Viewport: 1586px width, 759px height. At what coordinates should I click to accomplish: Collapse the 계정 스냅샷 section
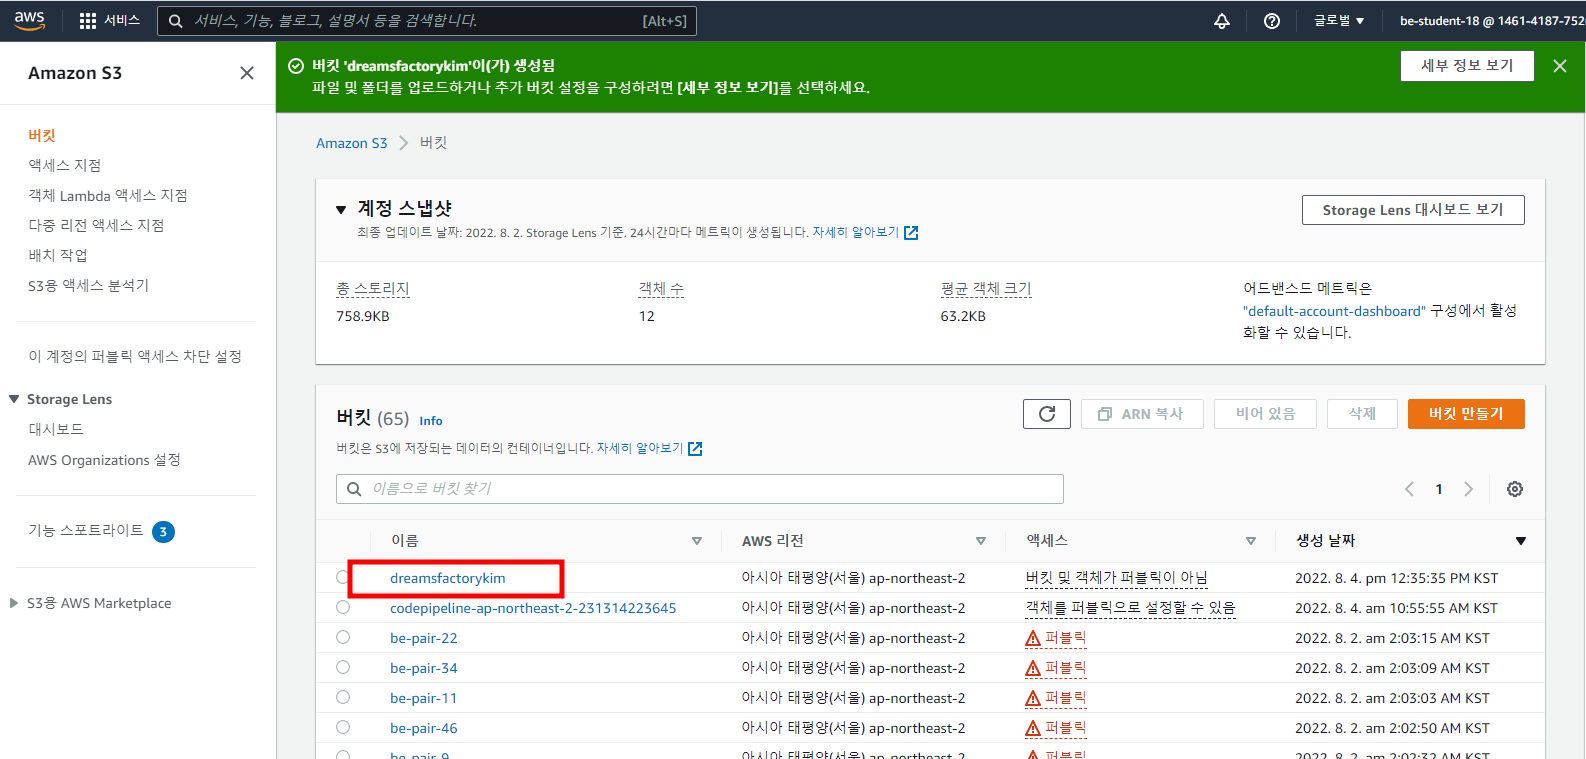tap(341, 210)
